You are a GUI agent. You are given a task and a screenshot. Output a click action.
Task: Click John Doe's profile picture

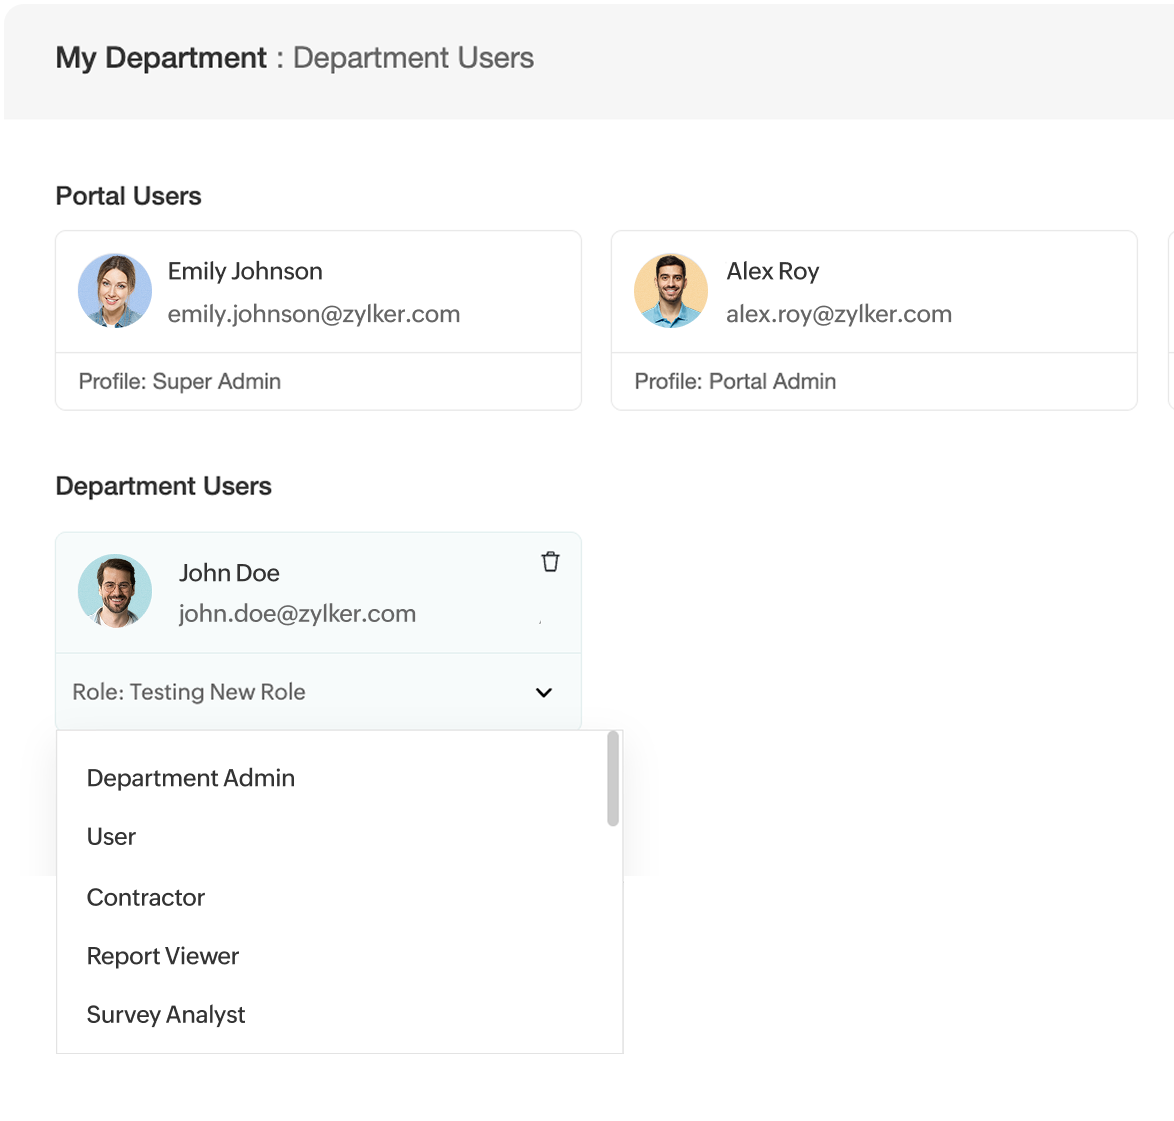pyautogui.click(x=115, y=592)
